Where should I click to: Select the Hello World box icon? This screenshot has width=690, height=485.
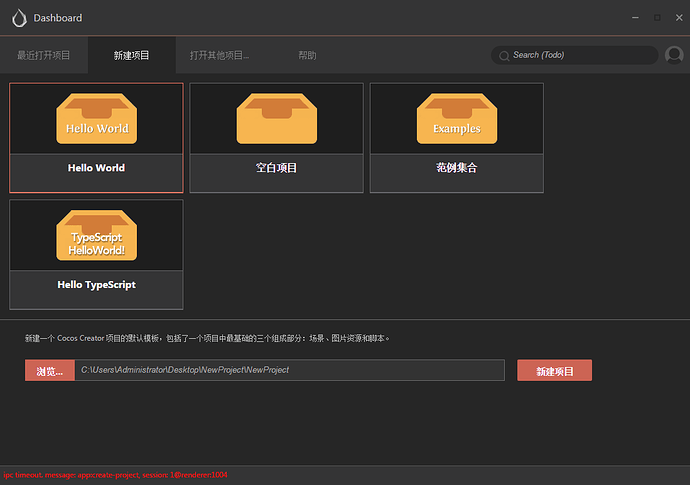click(96, 118)
